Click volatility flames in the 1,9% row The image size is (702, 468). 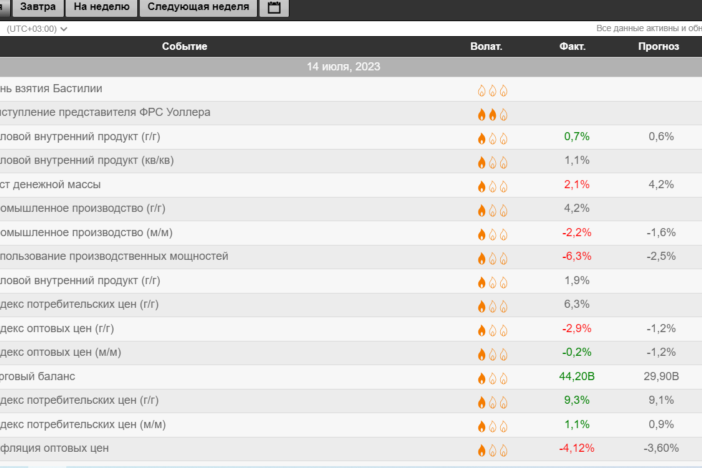tap(492, 283)
